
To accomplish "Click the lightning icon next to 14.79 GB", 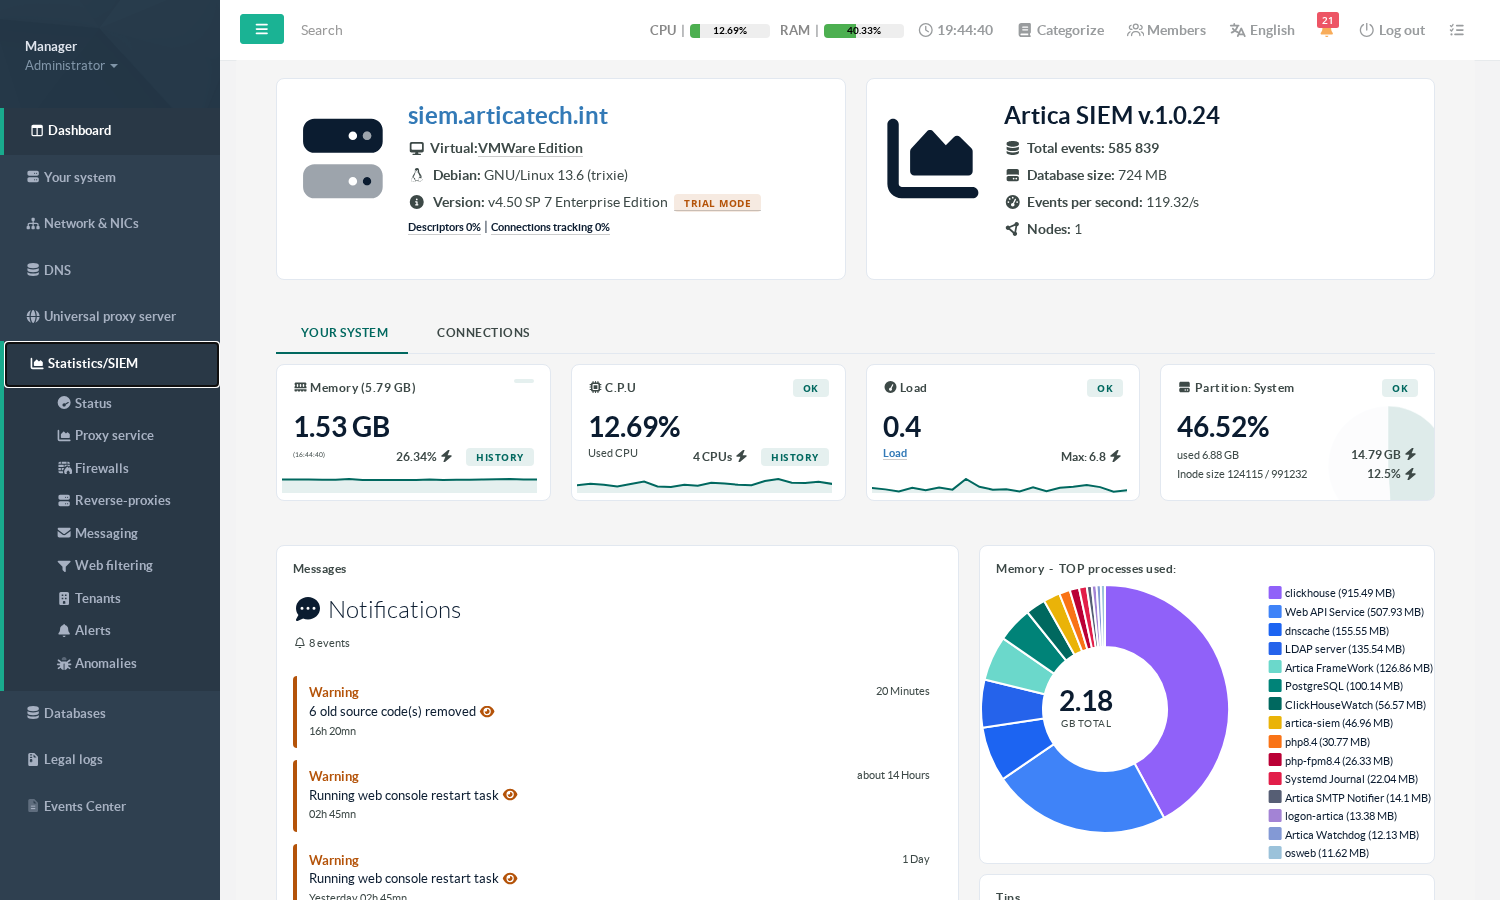I will pyautogui.click(x=1410, y=454).
